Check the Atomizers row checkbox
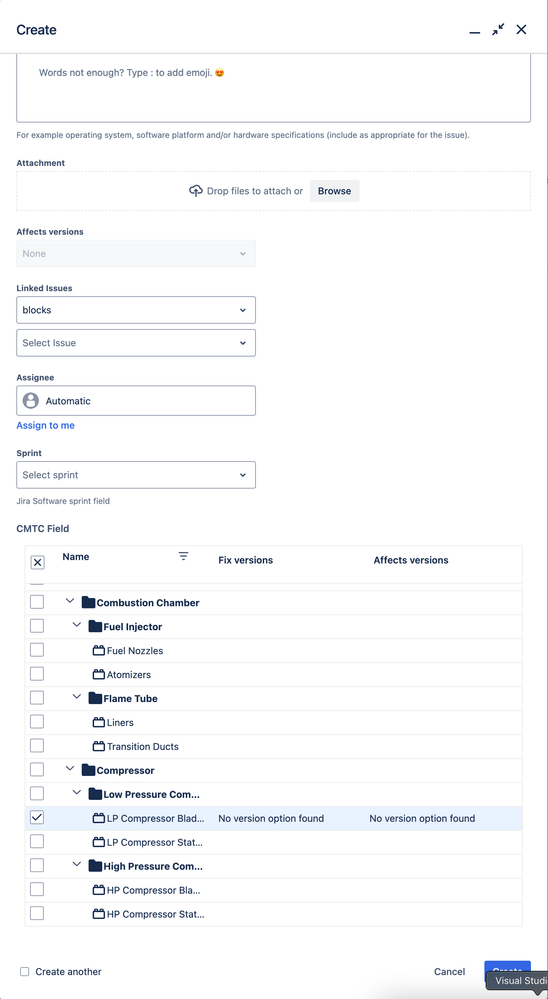This screenshot has width=548, height=999. [37, 673]
